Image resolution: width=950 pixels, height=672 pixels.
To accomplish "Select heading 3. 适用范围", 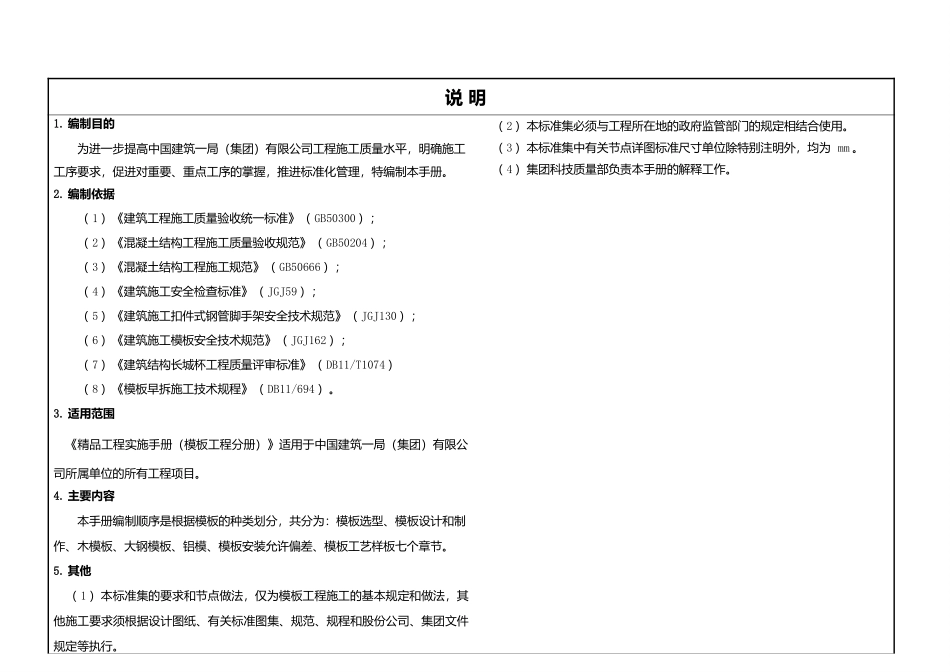I will [84, 413].
